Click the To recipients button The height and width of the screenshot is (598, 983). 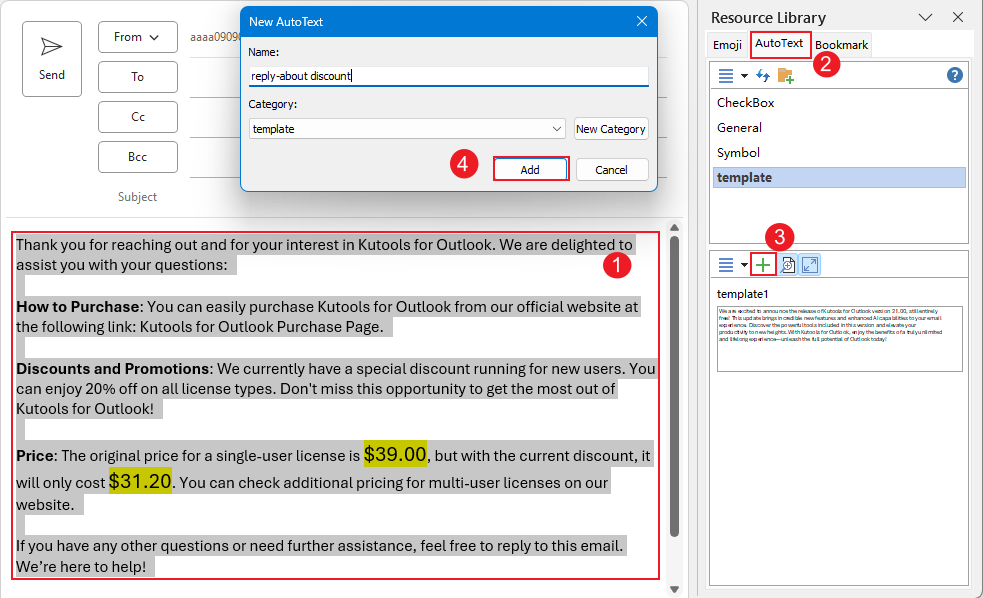point(138,77)
